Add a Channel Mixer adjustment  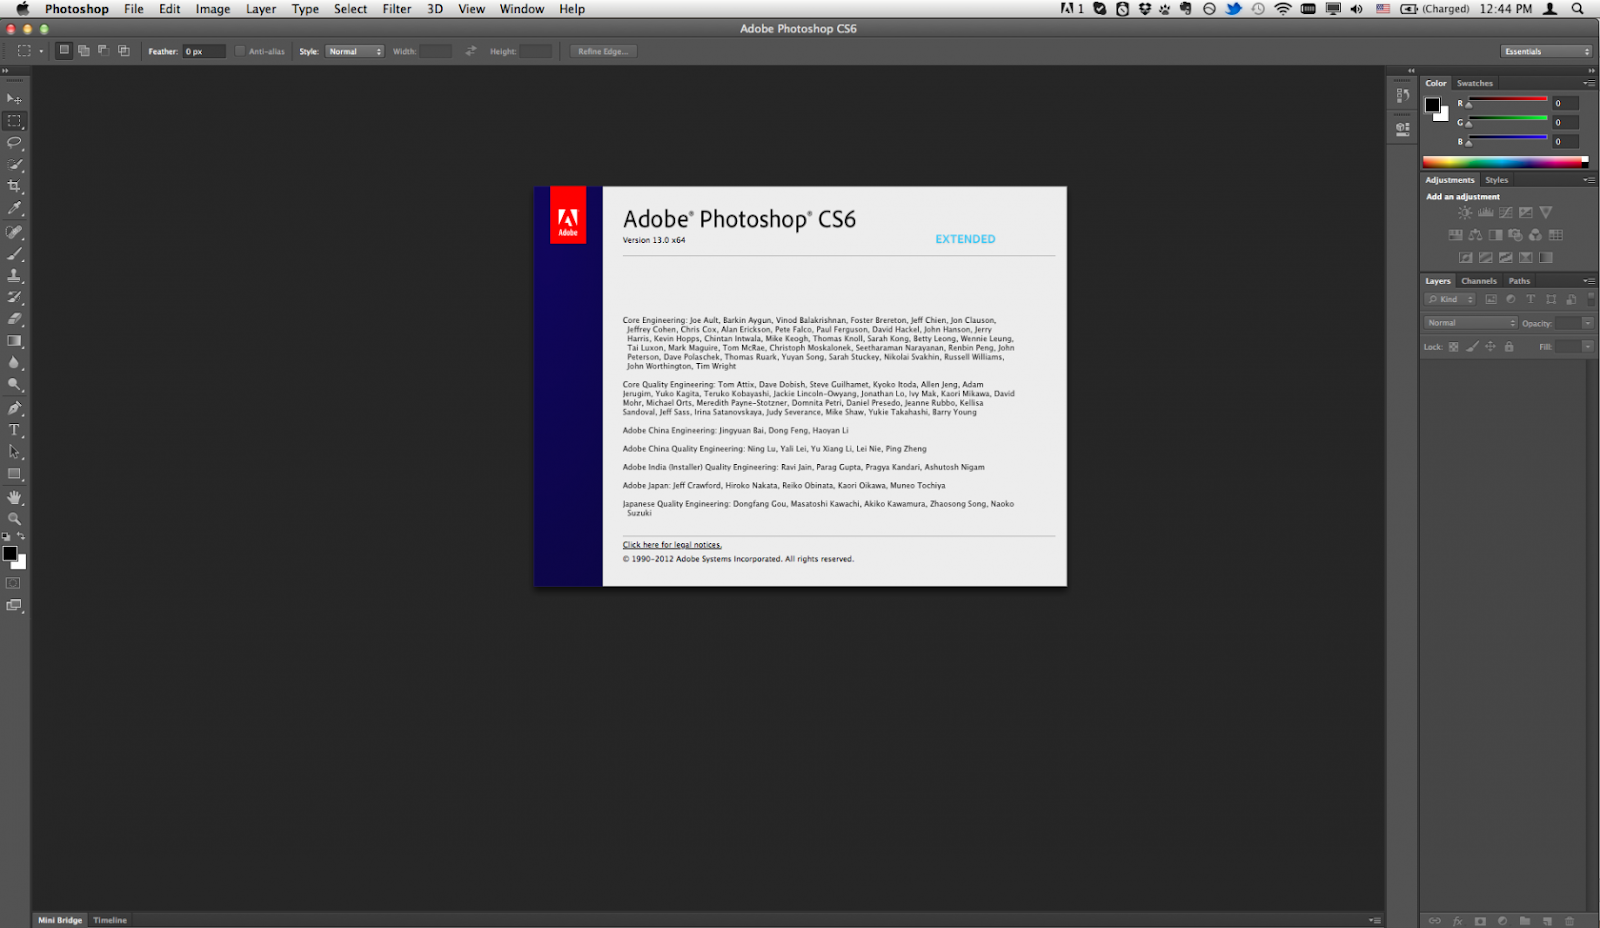(1535, 235)
